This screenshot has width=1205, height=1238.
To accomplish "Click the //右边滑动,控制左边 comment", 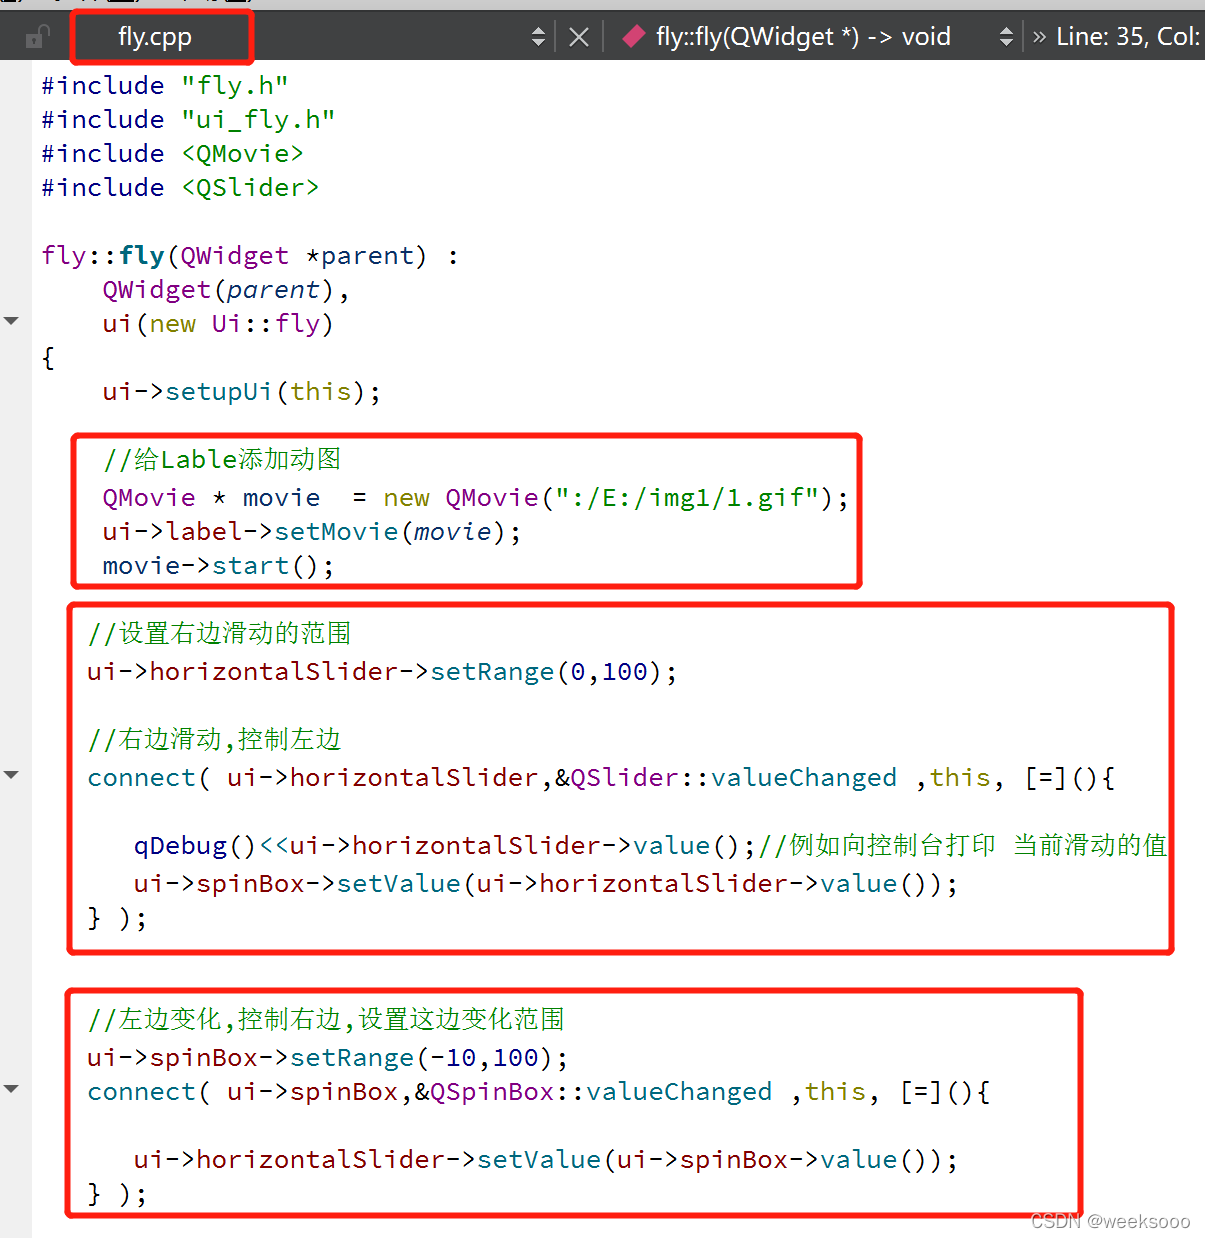I will coord(214,740).
